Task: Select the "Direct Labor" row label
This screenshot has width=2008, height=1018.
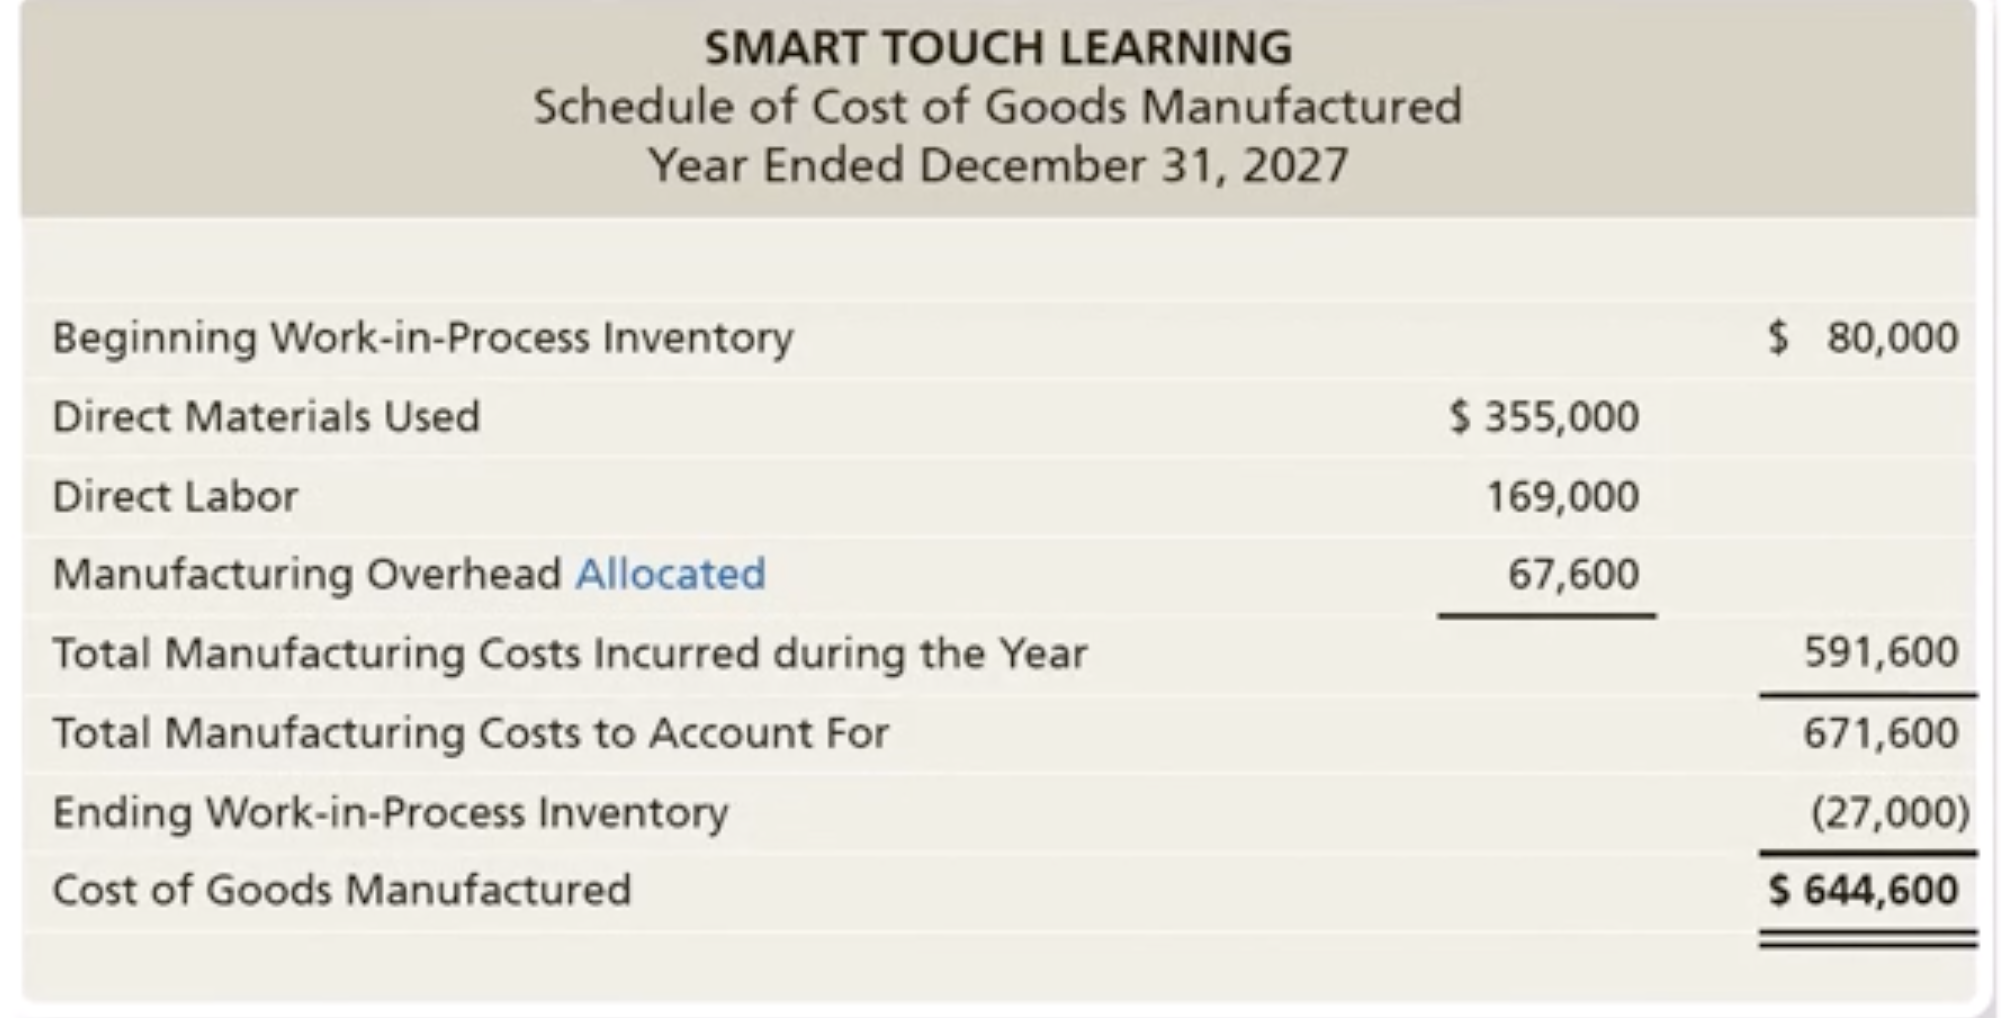Action: [x=175, y=497]
